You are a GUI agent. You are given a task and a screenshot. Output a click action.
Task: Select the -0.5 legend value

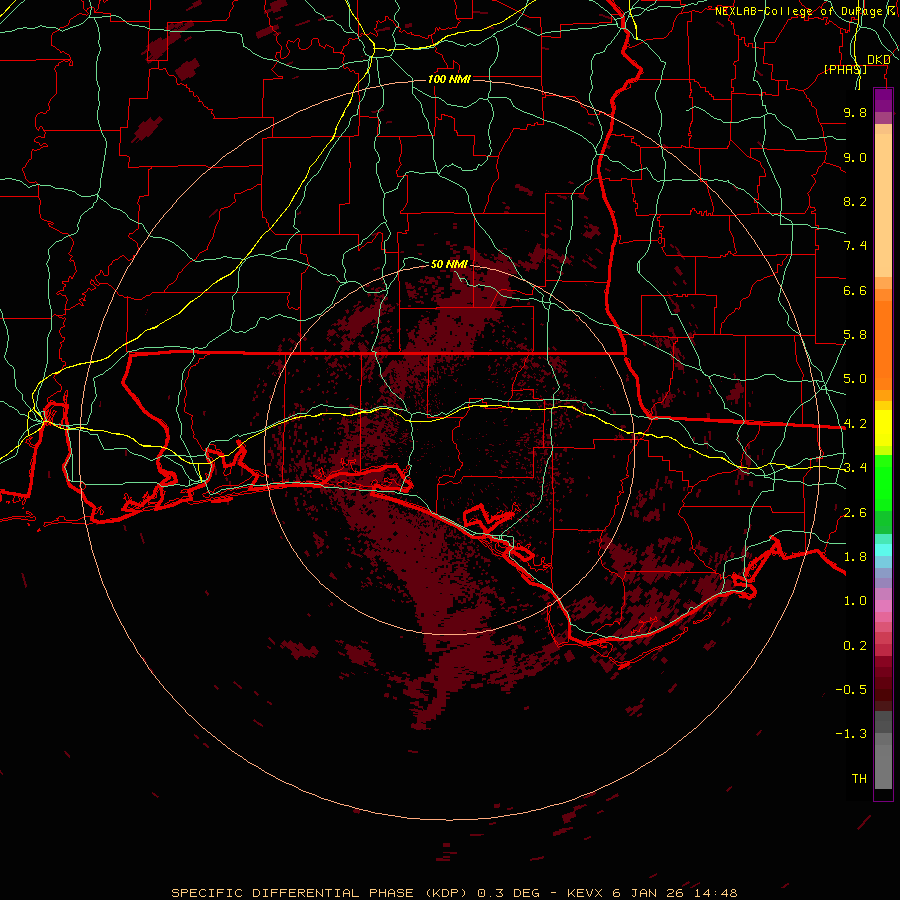[851, 690]
